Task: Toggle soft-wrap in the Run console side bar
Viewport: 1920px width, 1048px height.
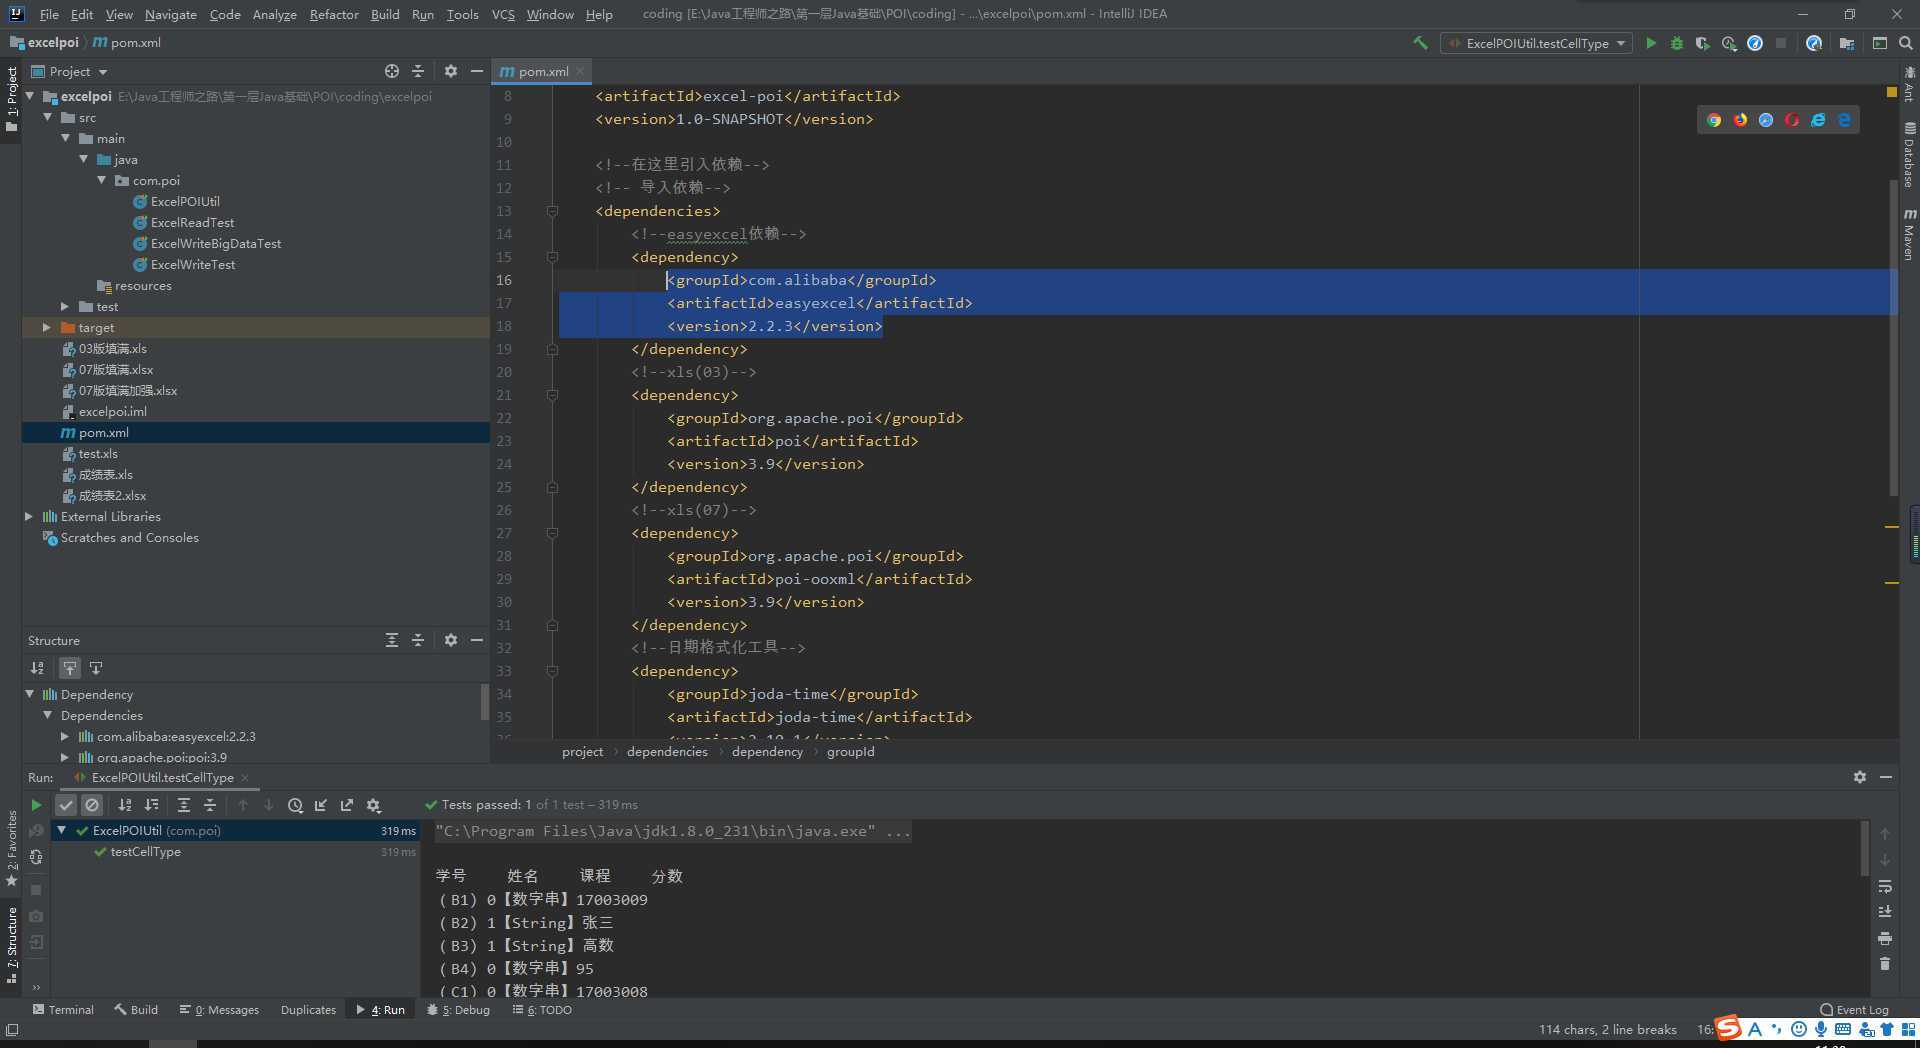Action: point(1885,886)
